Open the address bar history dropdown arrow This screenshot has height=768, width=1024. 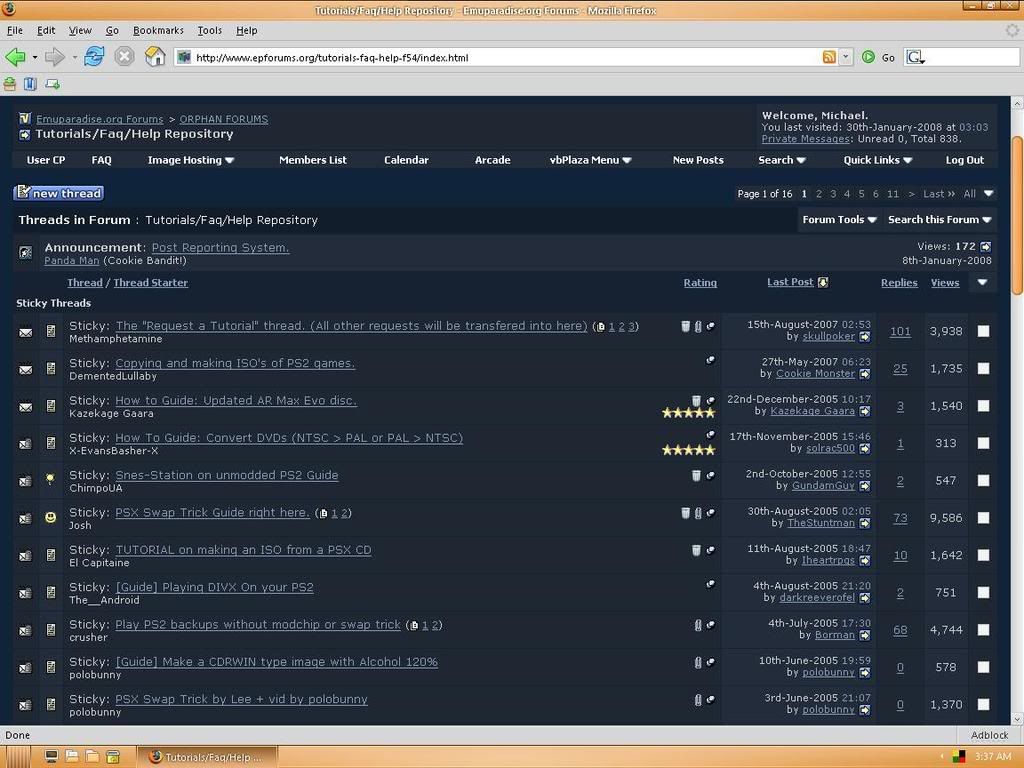coord(846,57)
